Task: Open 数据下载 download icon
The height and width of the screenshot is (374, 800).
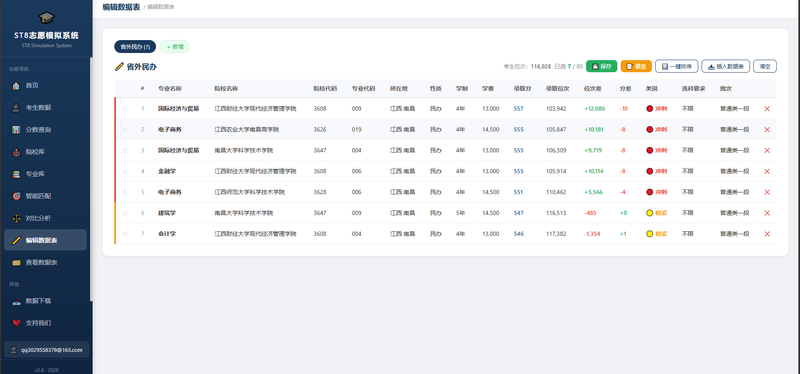Action: coord(16,301)
